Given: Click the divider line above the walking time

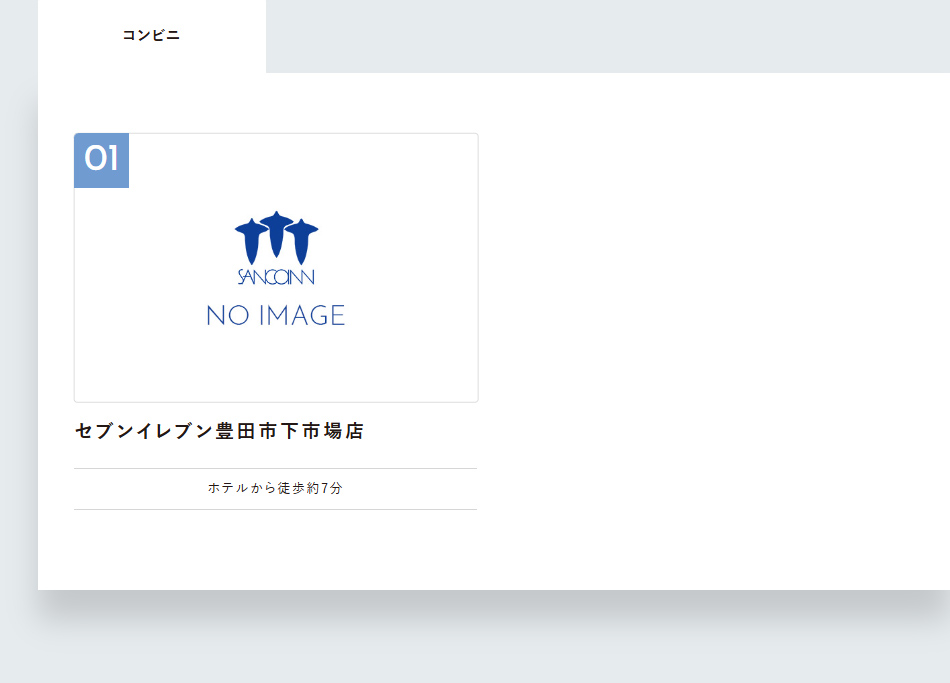Looking at the screenshot, I should [x=276, y=466].
